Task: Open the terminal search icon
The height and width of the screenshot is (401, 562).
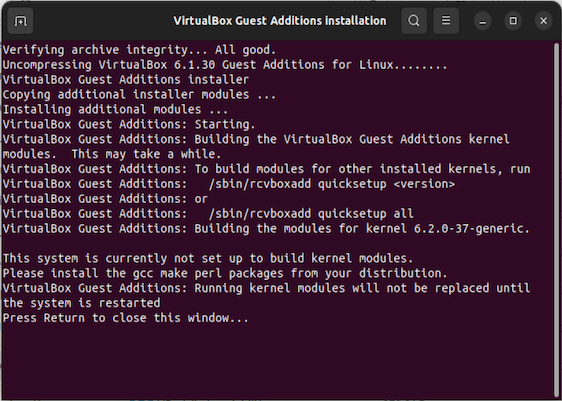Action: pos(414,21)
